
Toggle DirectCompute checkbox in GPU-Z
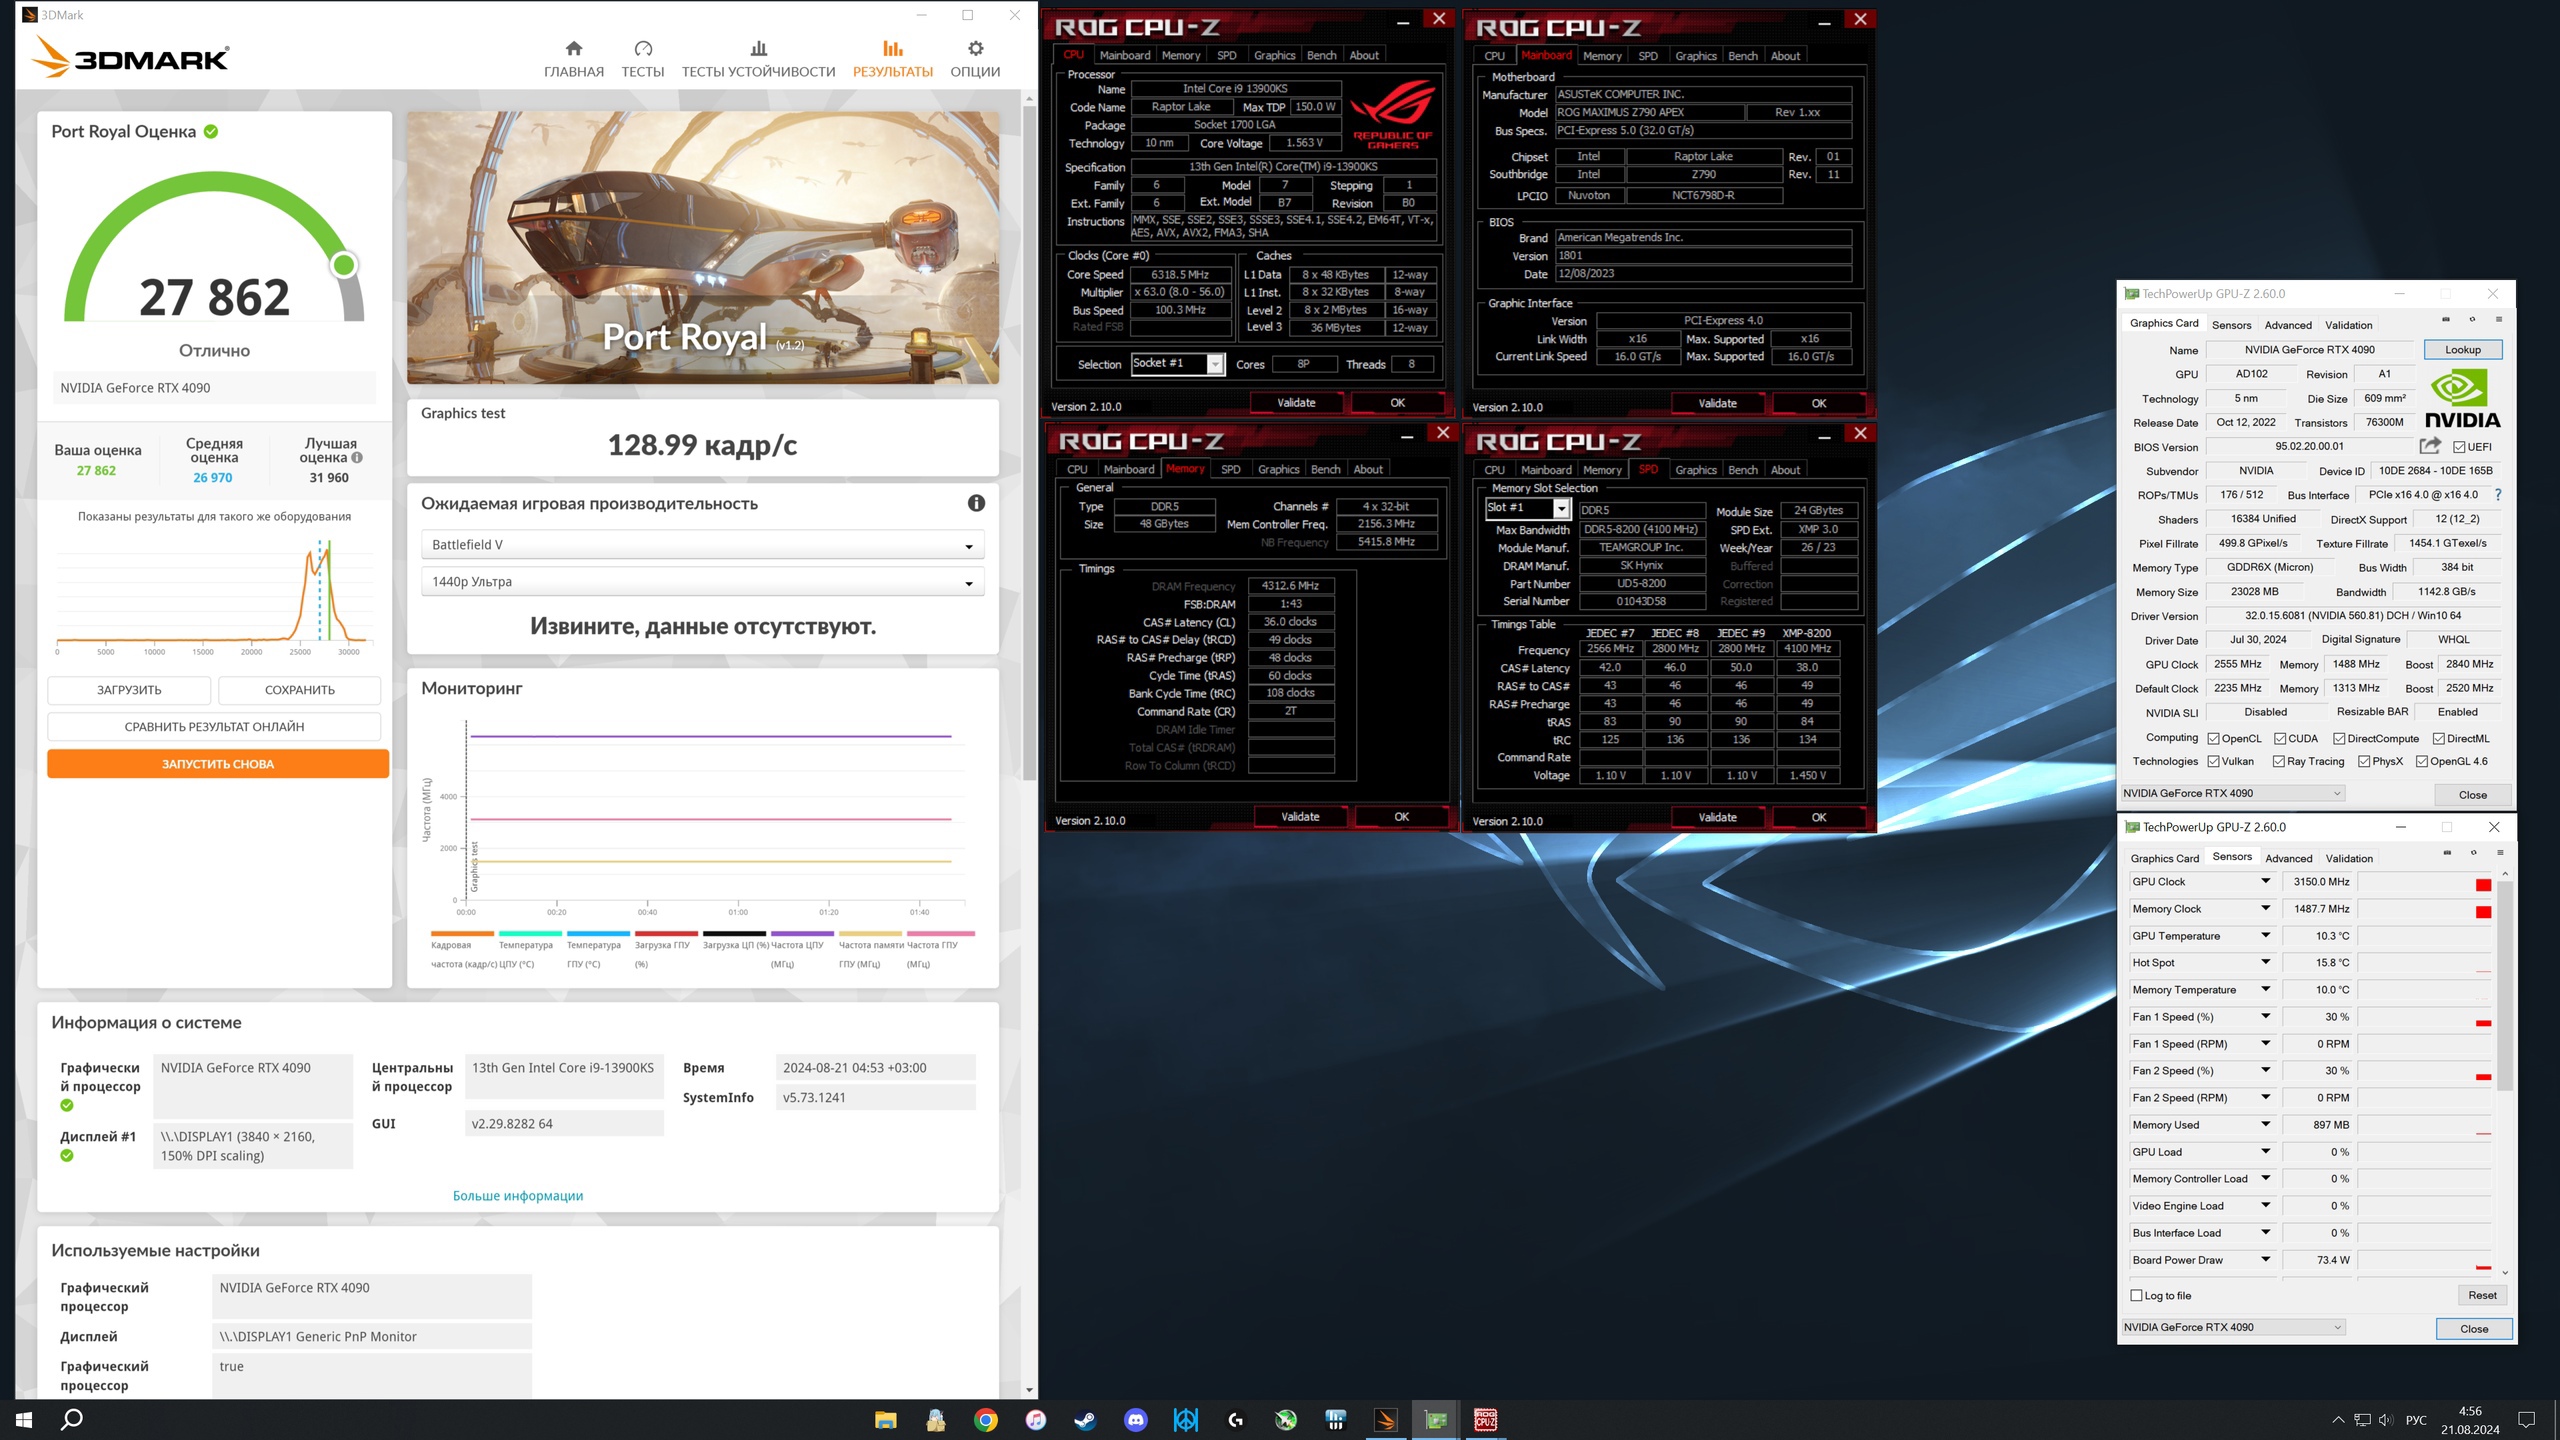2339,738
